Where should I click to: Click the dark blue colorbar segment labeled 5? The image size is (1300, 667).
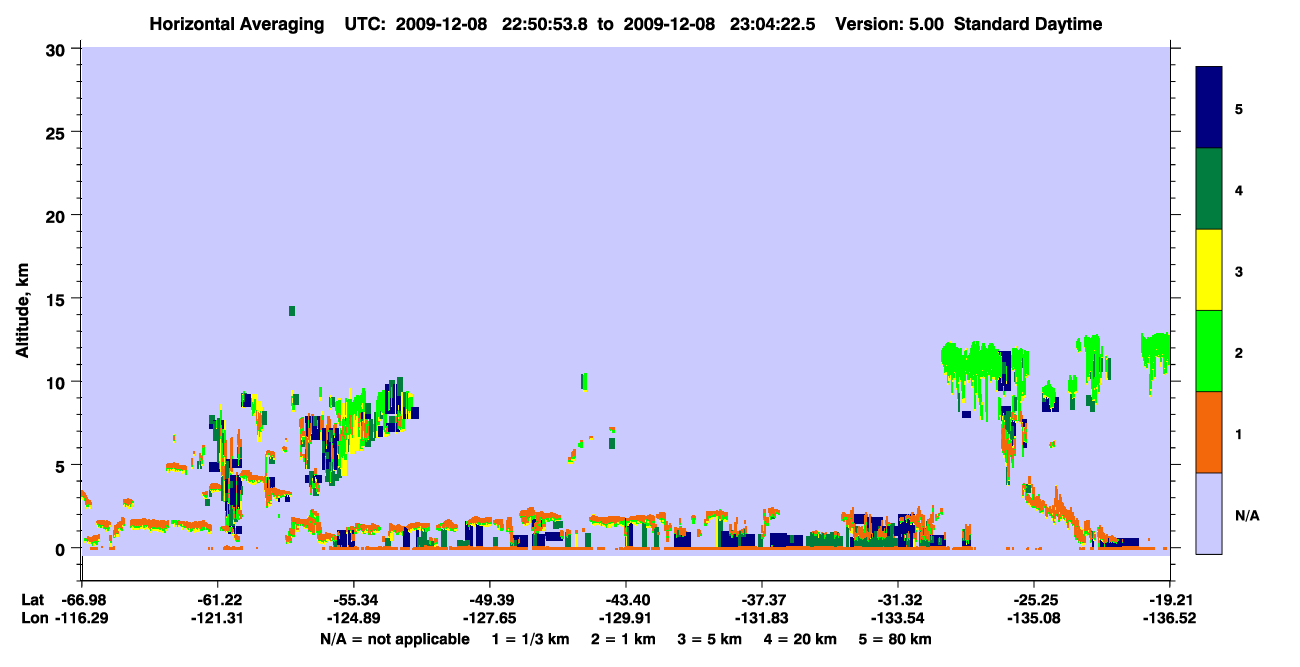coord(1209,108)
